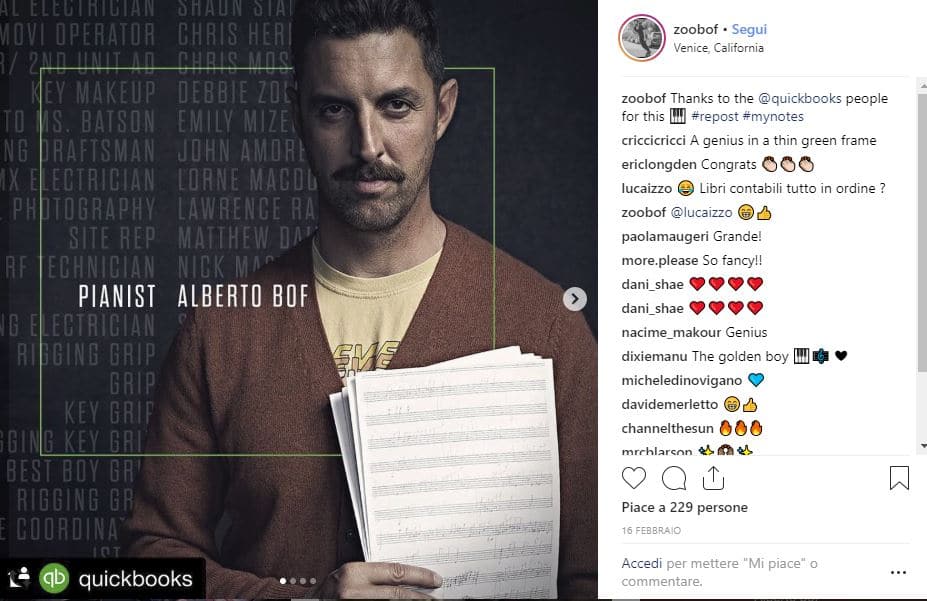The image size is (927, 601).
Task: Click the Accedi login link
Action: tap(641, 563)
